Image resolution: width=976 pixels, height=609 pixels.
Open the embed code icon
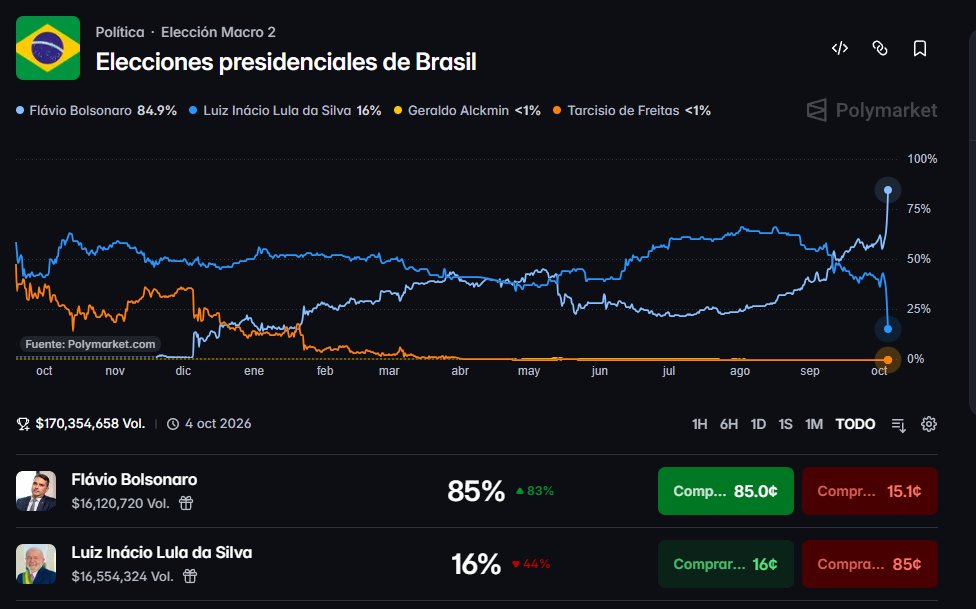click(840, 49)
